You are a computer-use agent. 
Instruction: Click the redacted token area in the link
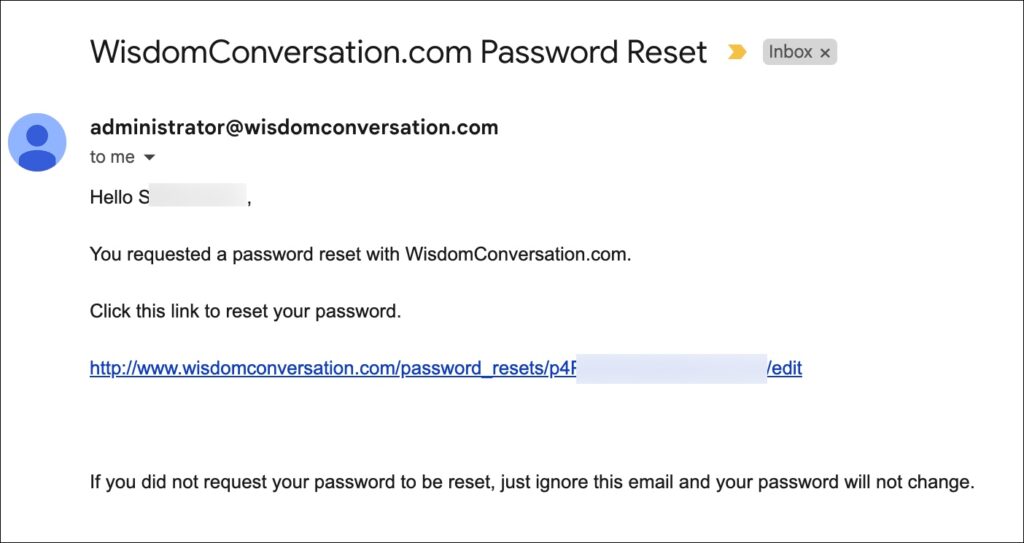671,369
